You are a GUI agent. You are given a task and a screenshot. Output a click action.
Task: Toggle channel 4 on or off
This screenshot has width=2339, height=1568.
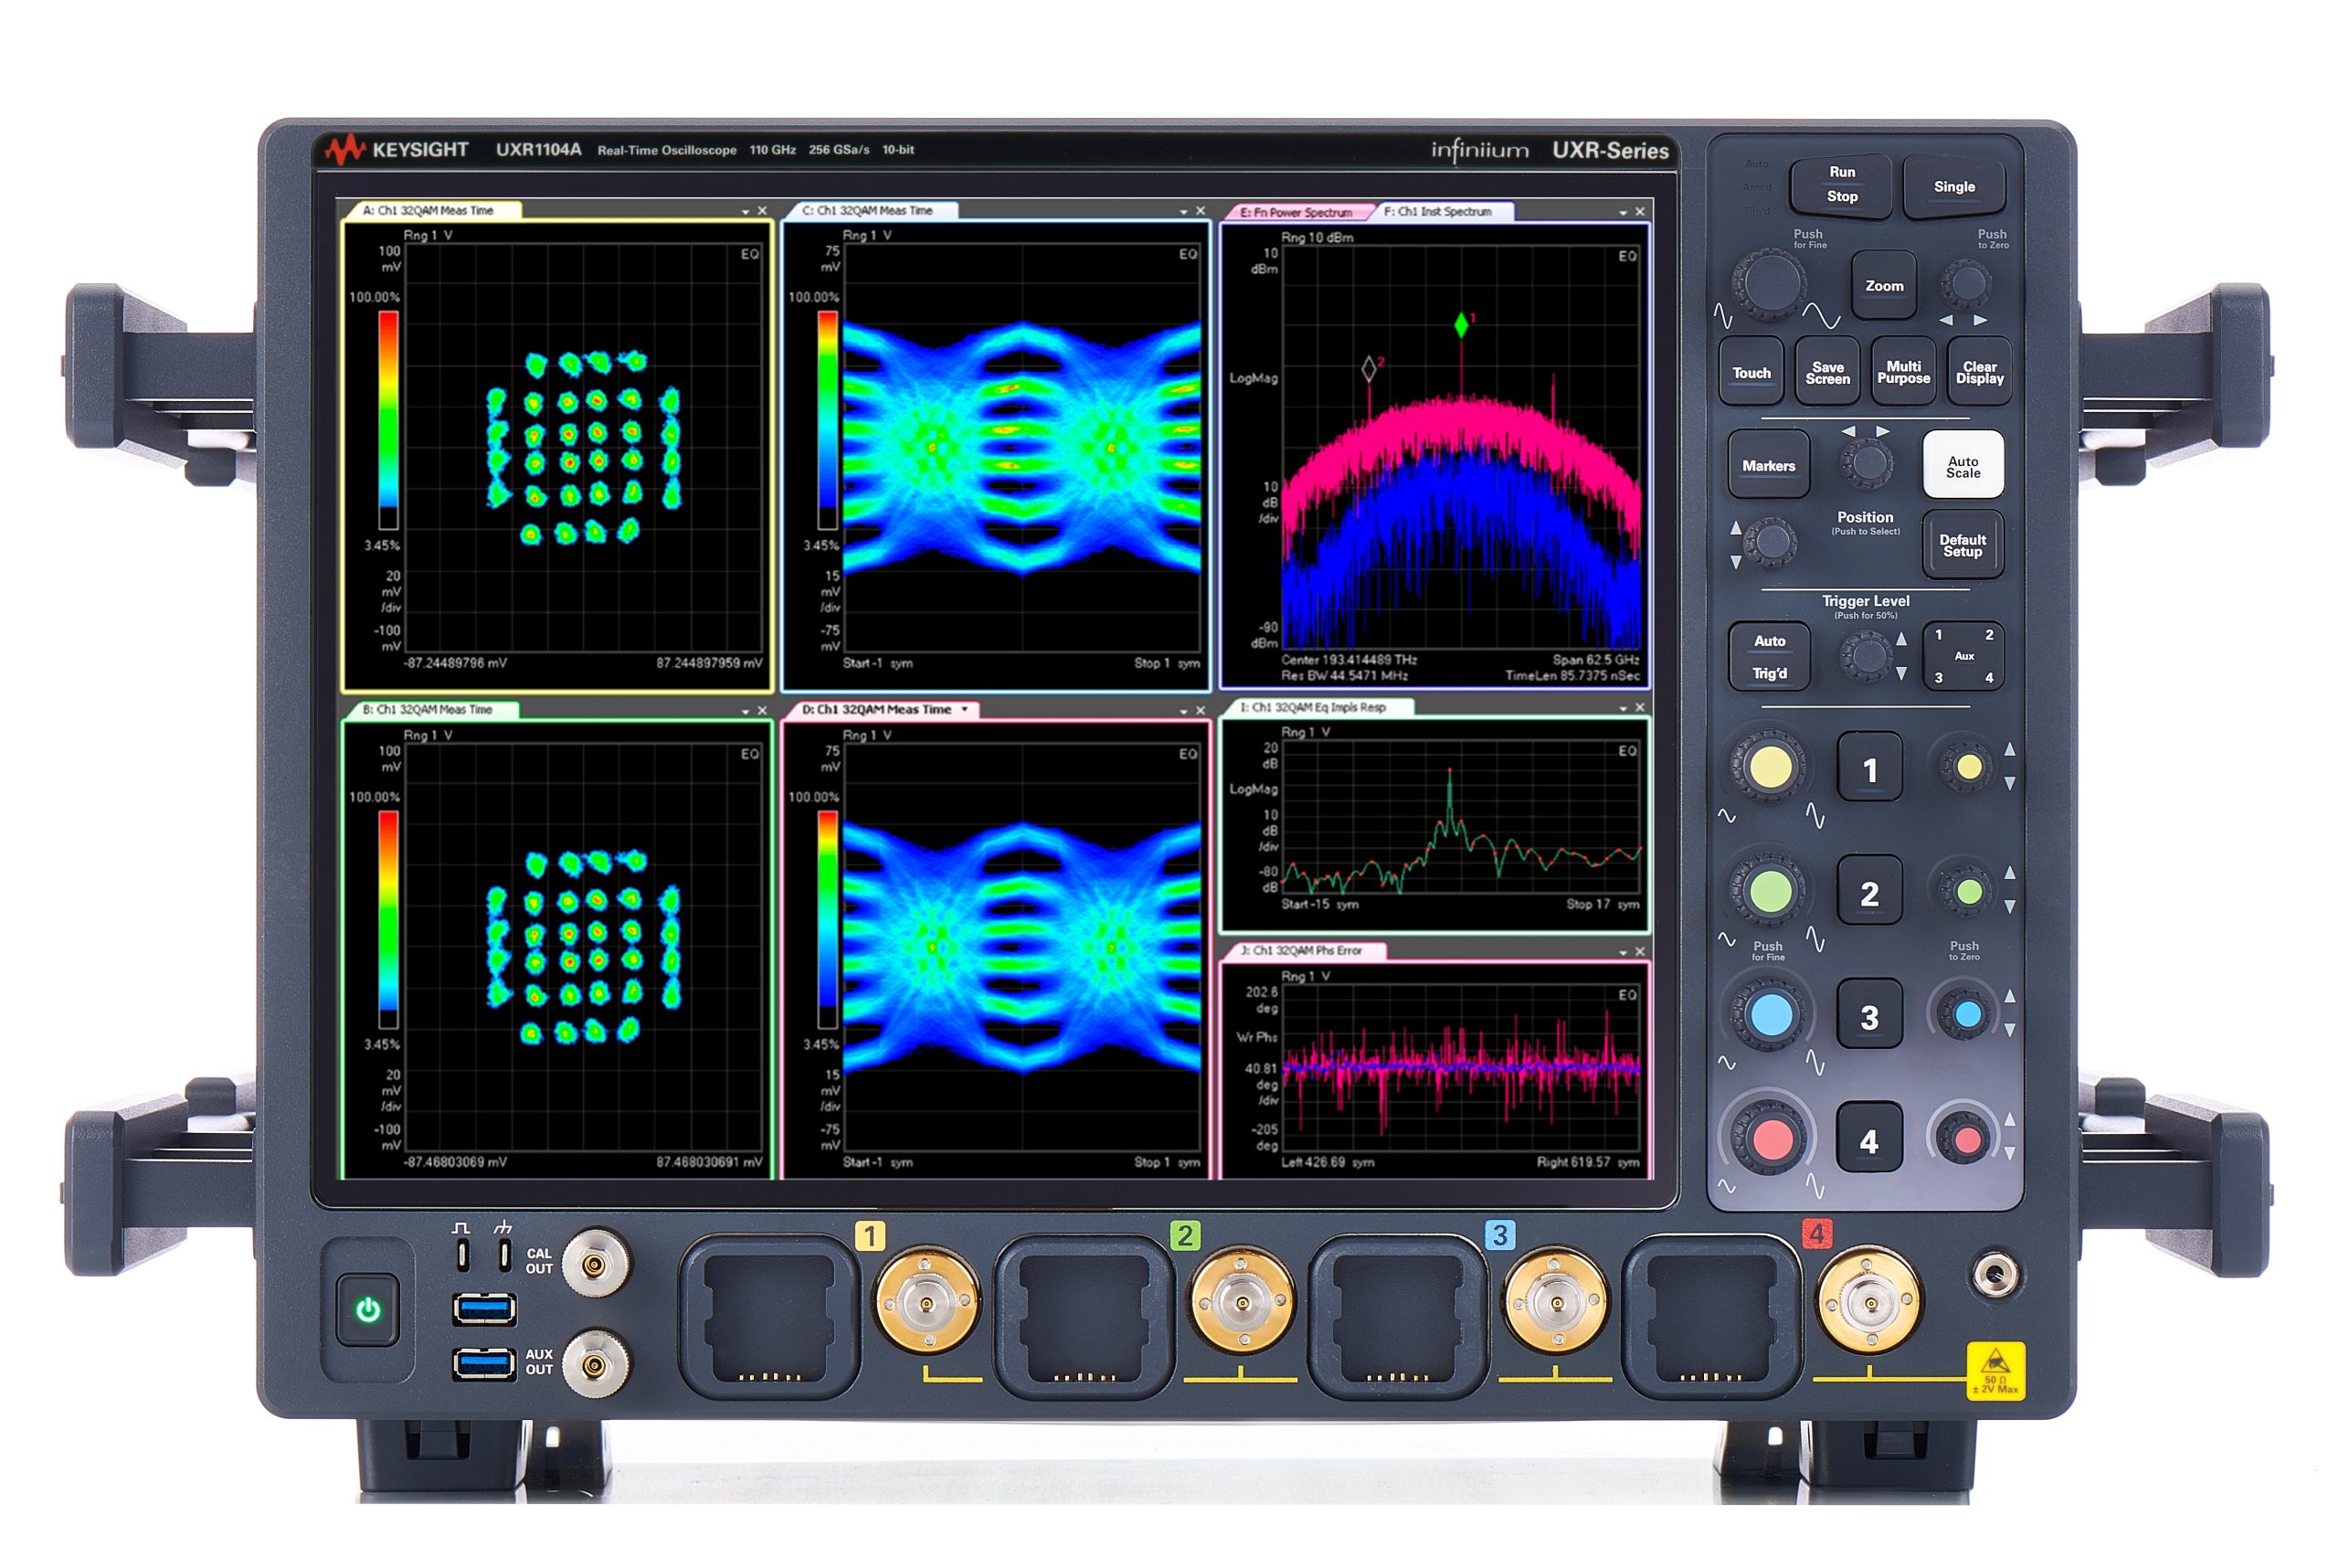(x=1870, y=1140)
